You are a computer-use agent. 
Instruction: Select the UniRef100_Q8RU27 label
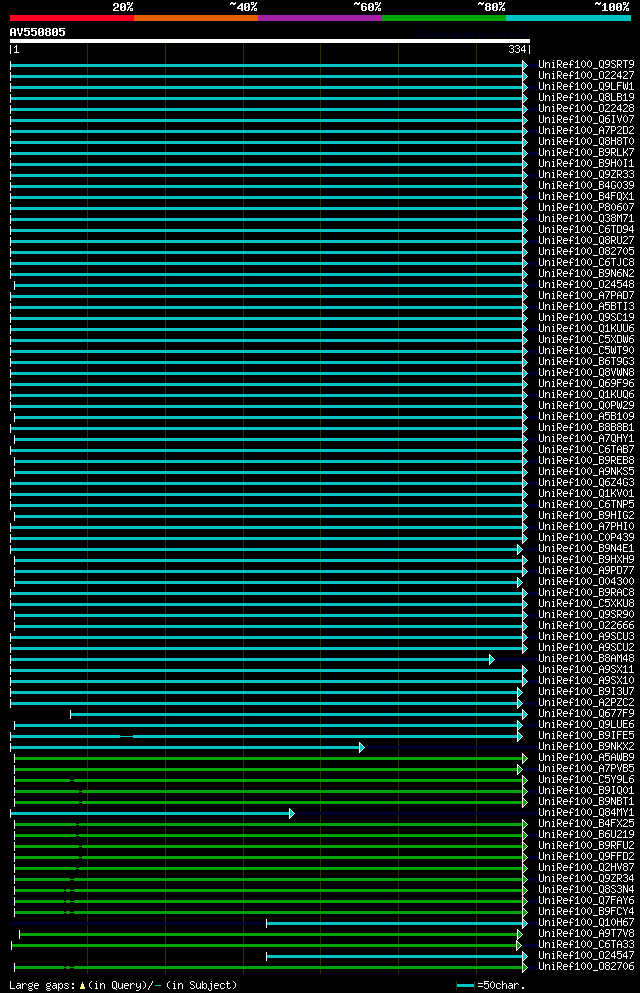coord(586,241)
